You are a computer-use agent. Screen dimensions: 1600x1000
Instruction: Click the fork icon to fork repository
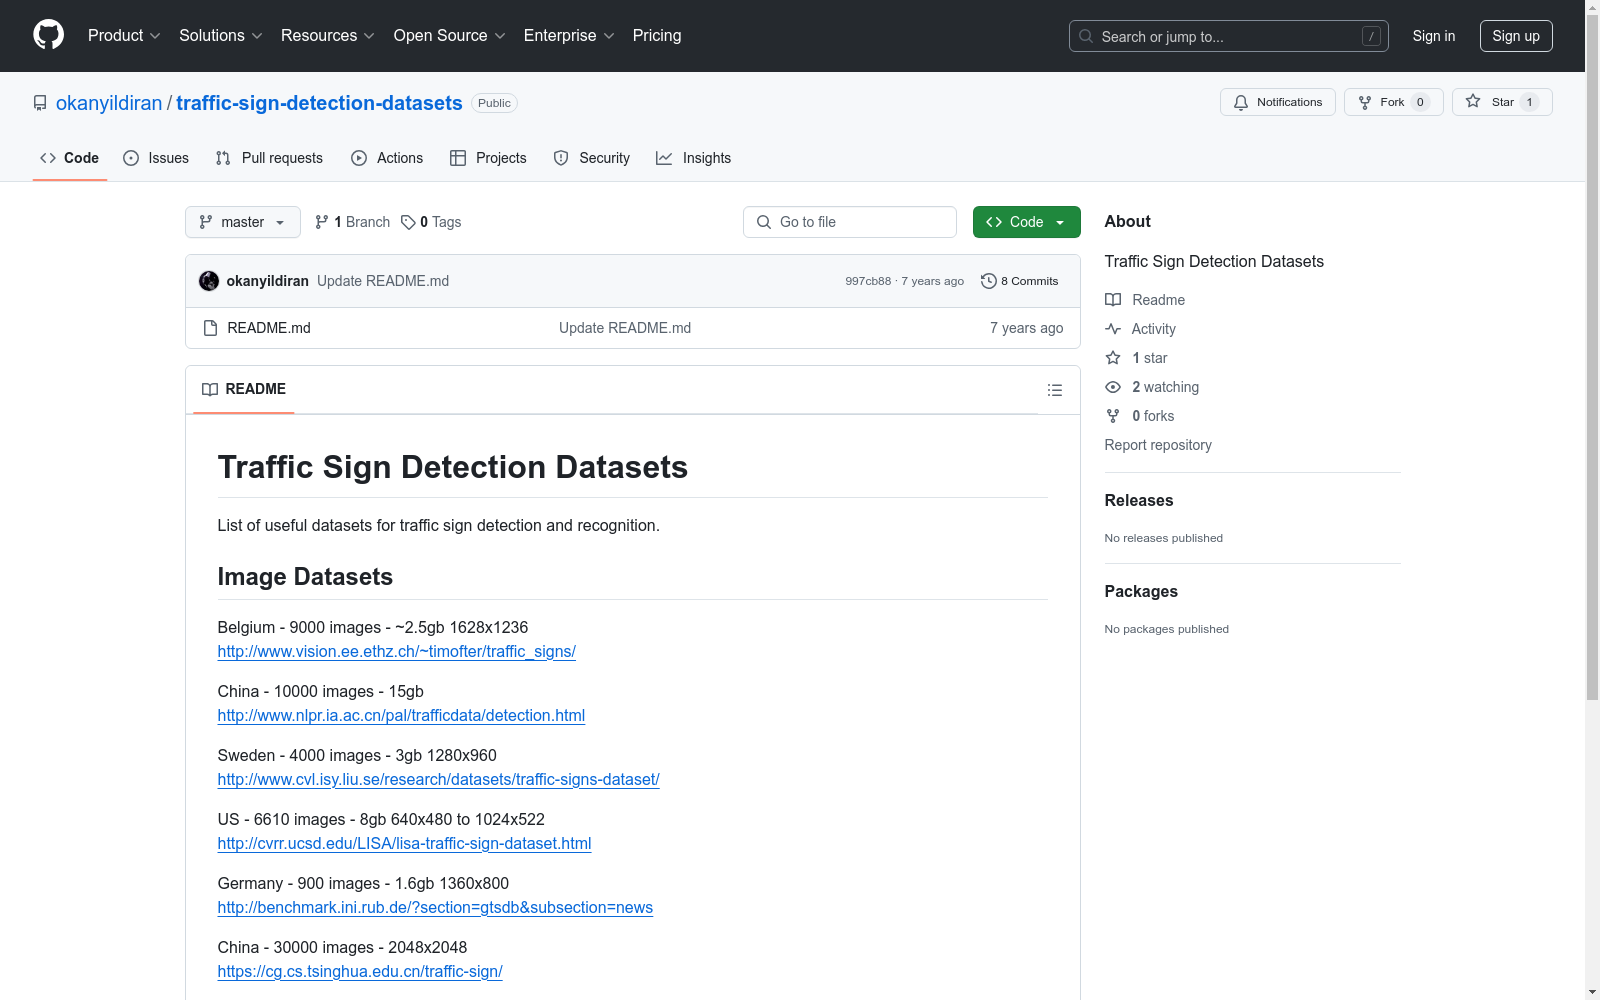[x=1365, y=102]
